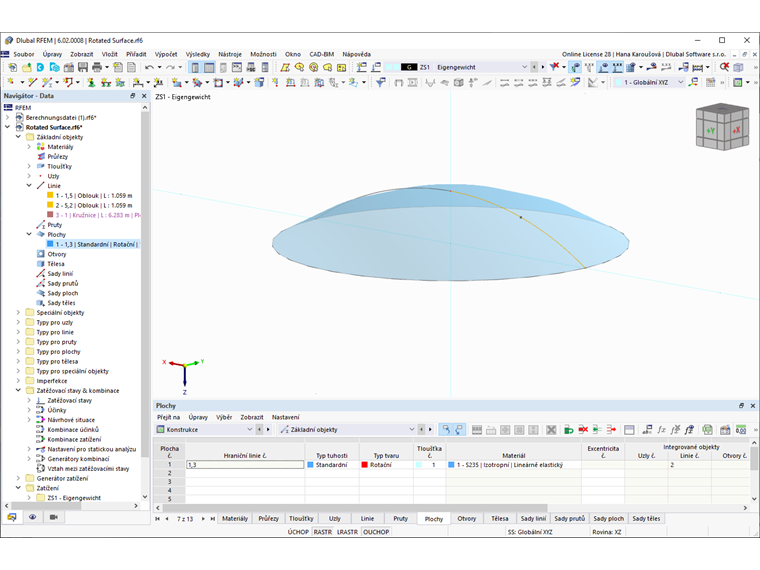
Task: Click the table horizontal scrollbar in Plochy panel
Action: coord(355,507)
